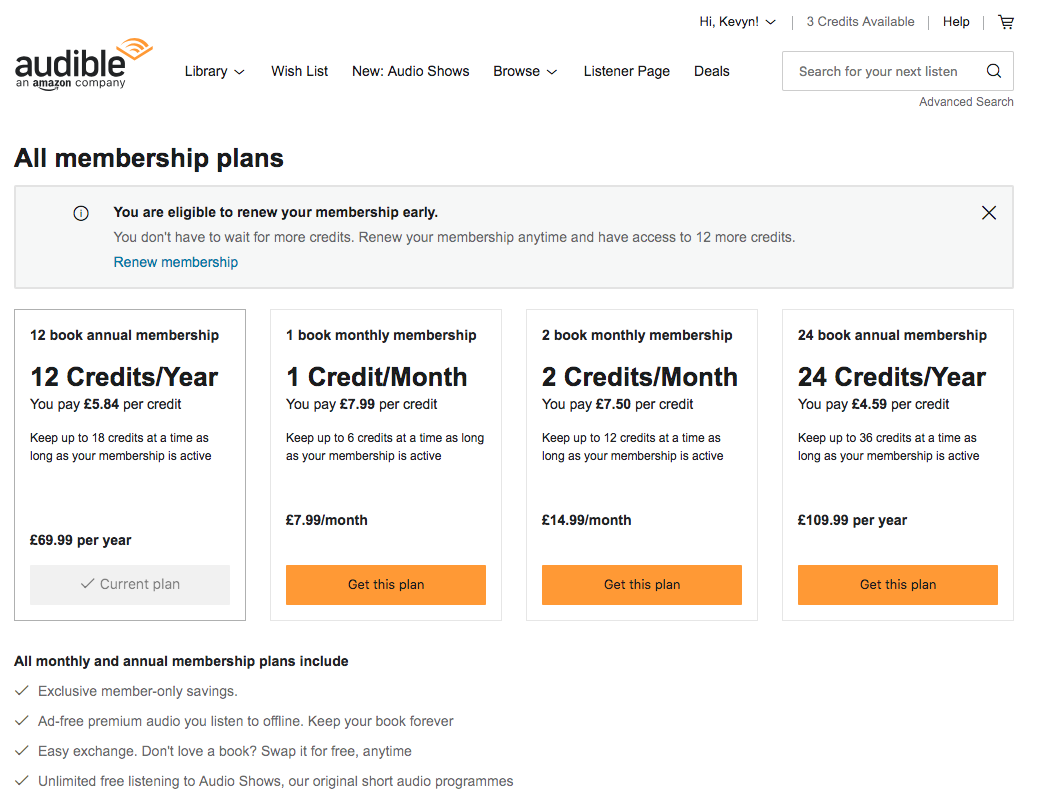Click the search magnifier icon
The height and width of the screenshot is (810, 1041).
coord(993,71)
